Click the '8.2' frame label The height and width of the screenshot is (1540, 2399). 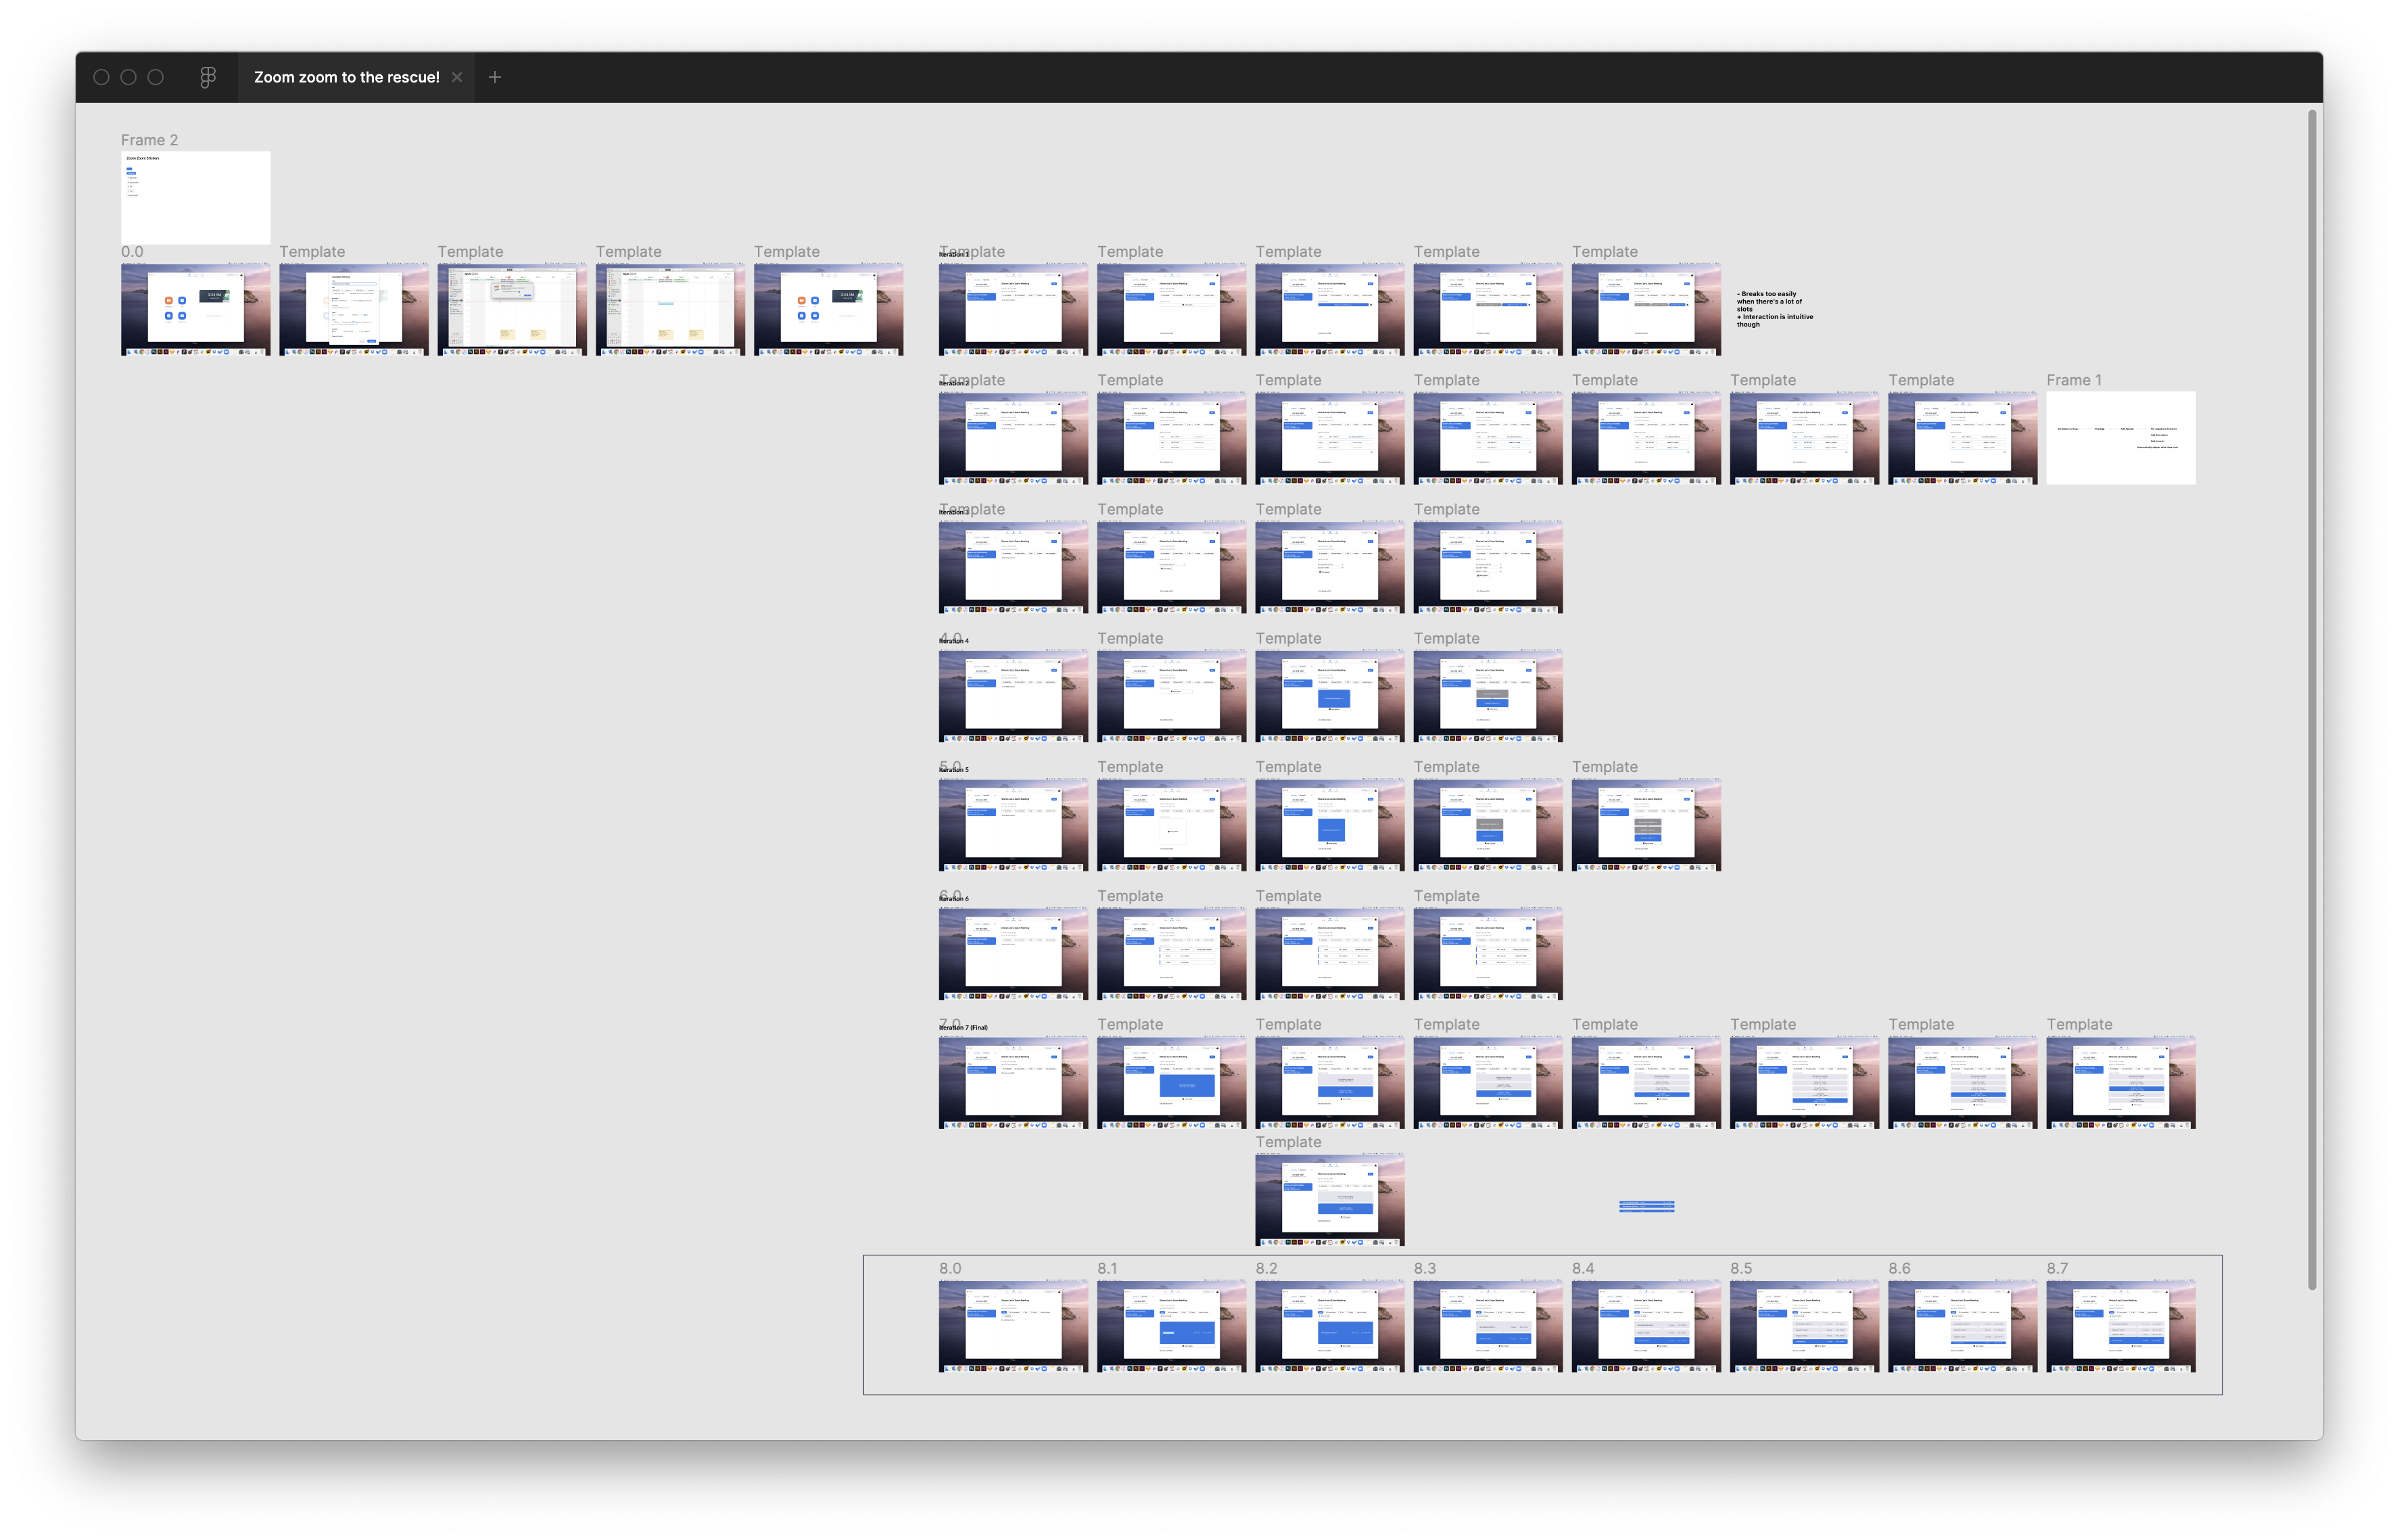[1266, 1268]
